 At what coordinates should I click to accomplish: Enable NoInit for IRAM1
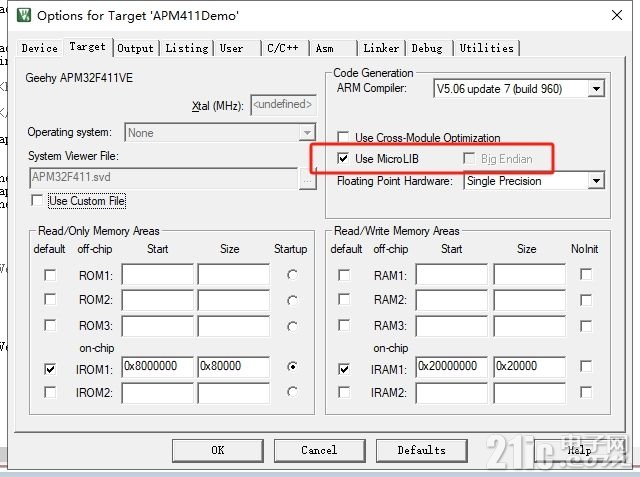pos(586,366)
